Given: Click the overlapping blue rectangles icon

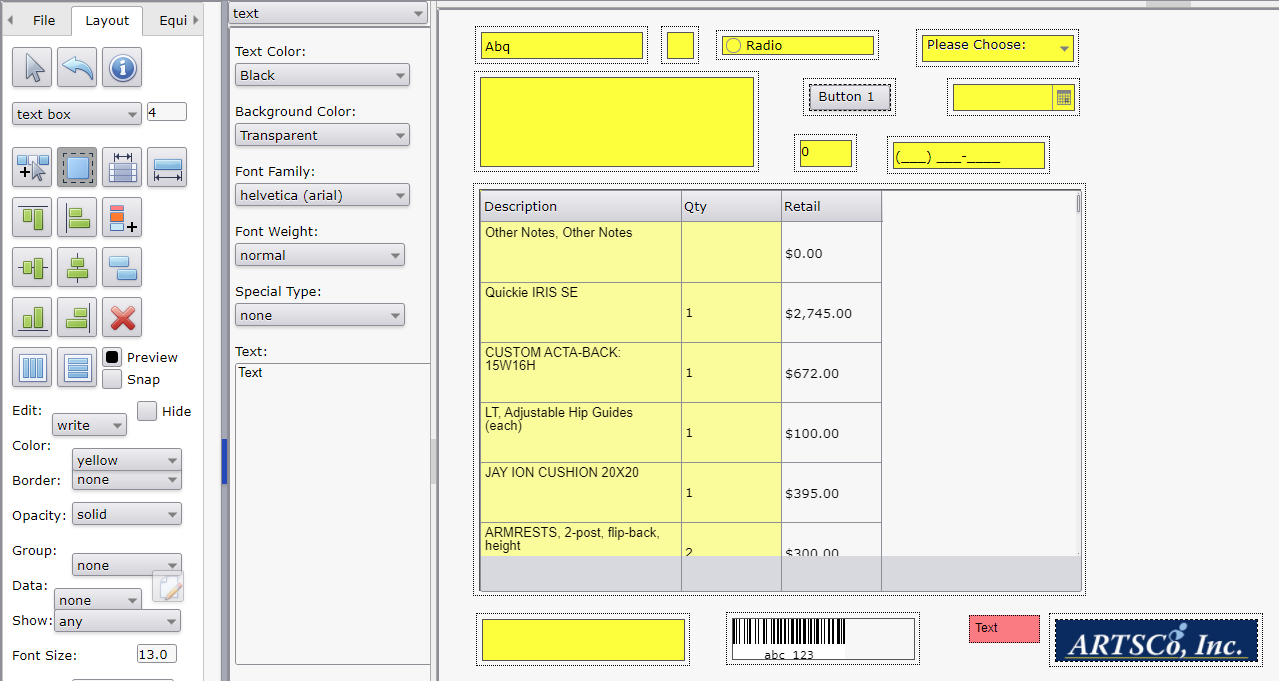Looking at the screenshot, I should 122,267.
